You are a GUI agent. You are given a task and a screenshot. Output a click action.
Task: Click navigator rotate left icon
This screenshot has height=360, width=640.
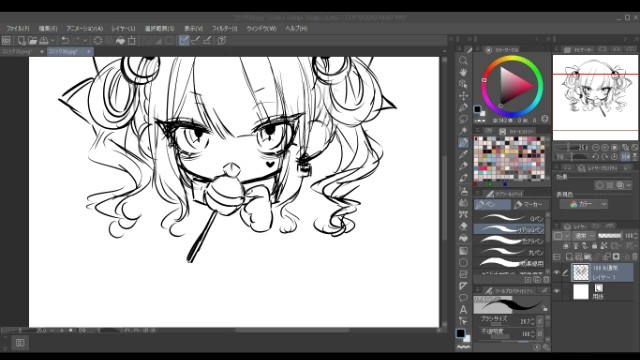point(596,157)
